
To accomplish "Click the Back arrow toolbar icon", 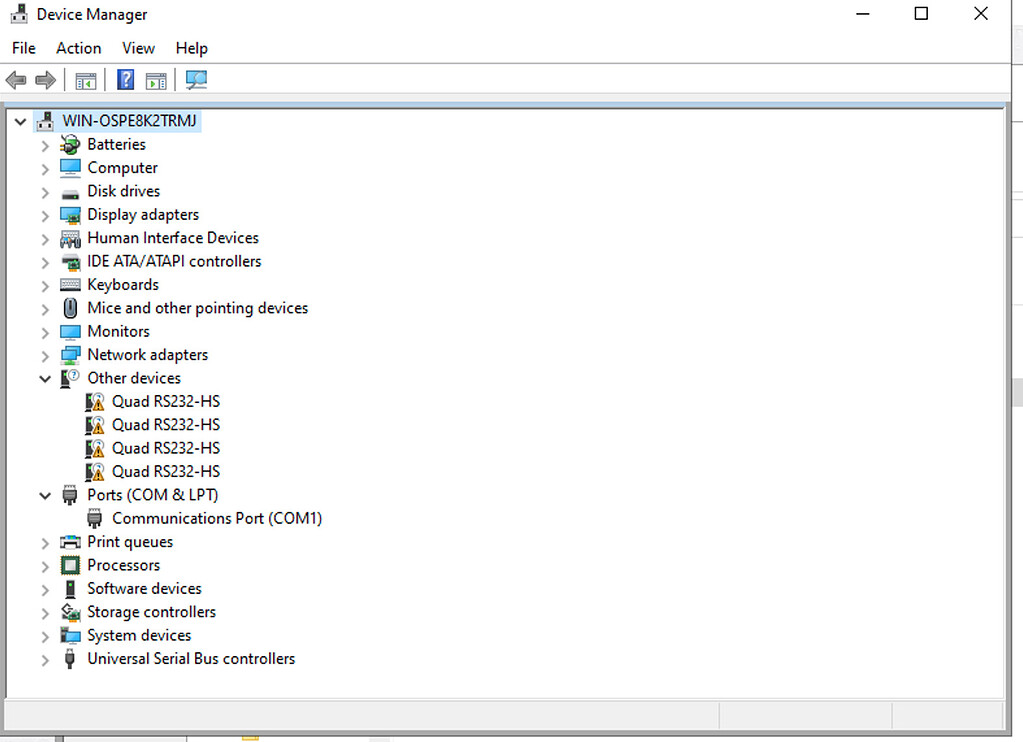I will click(x=16, y=80).
